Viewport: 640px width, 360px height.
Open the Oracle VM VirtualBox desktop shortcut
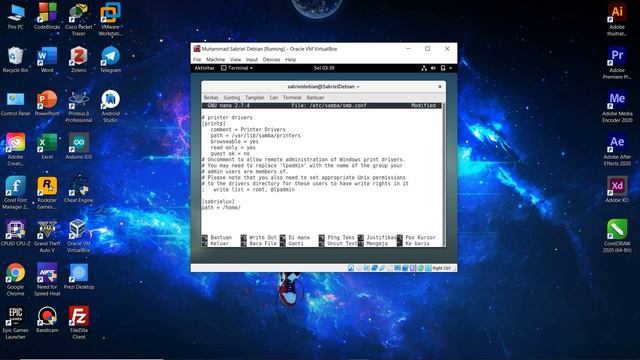pyautogui.click(x=78, y=236)
